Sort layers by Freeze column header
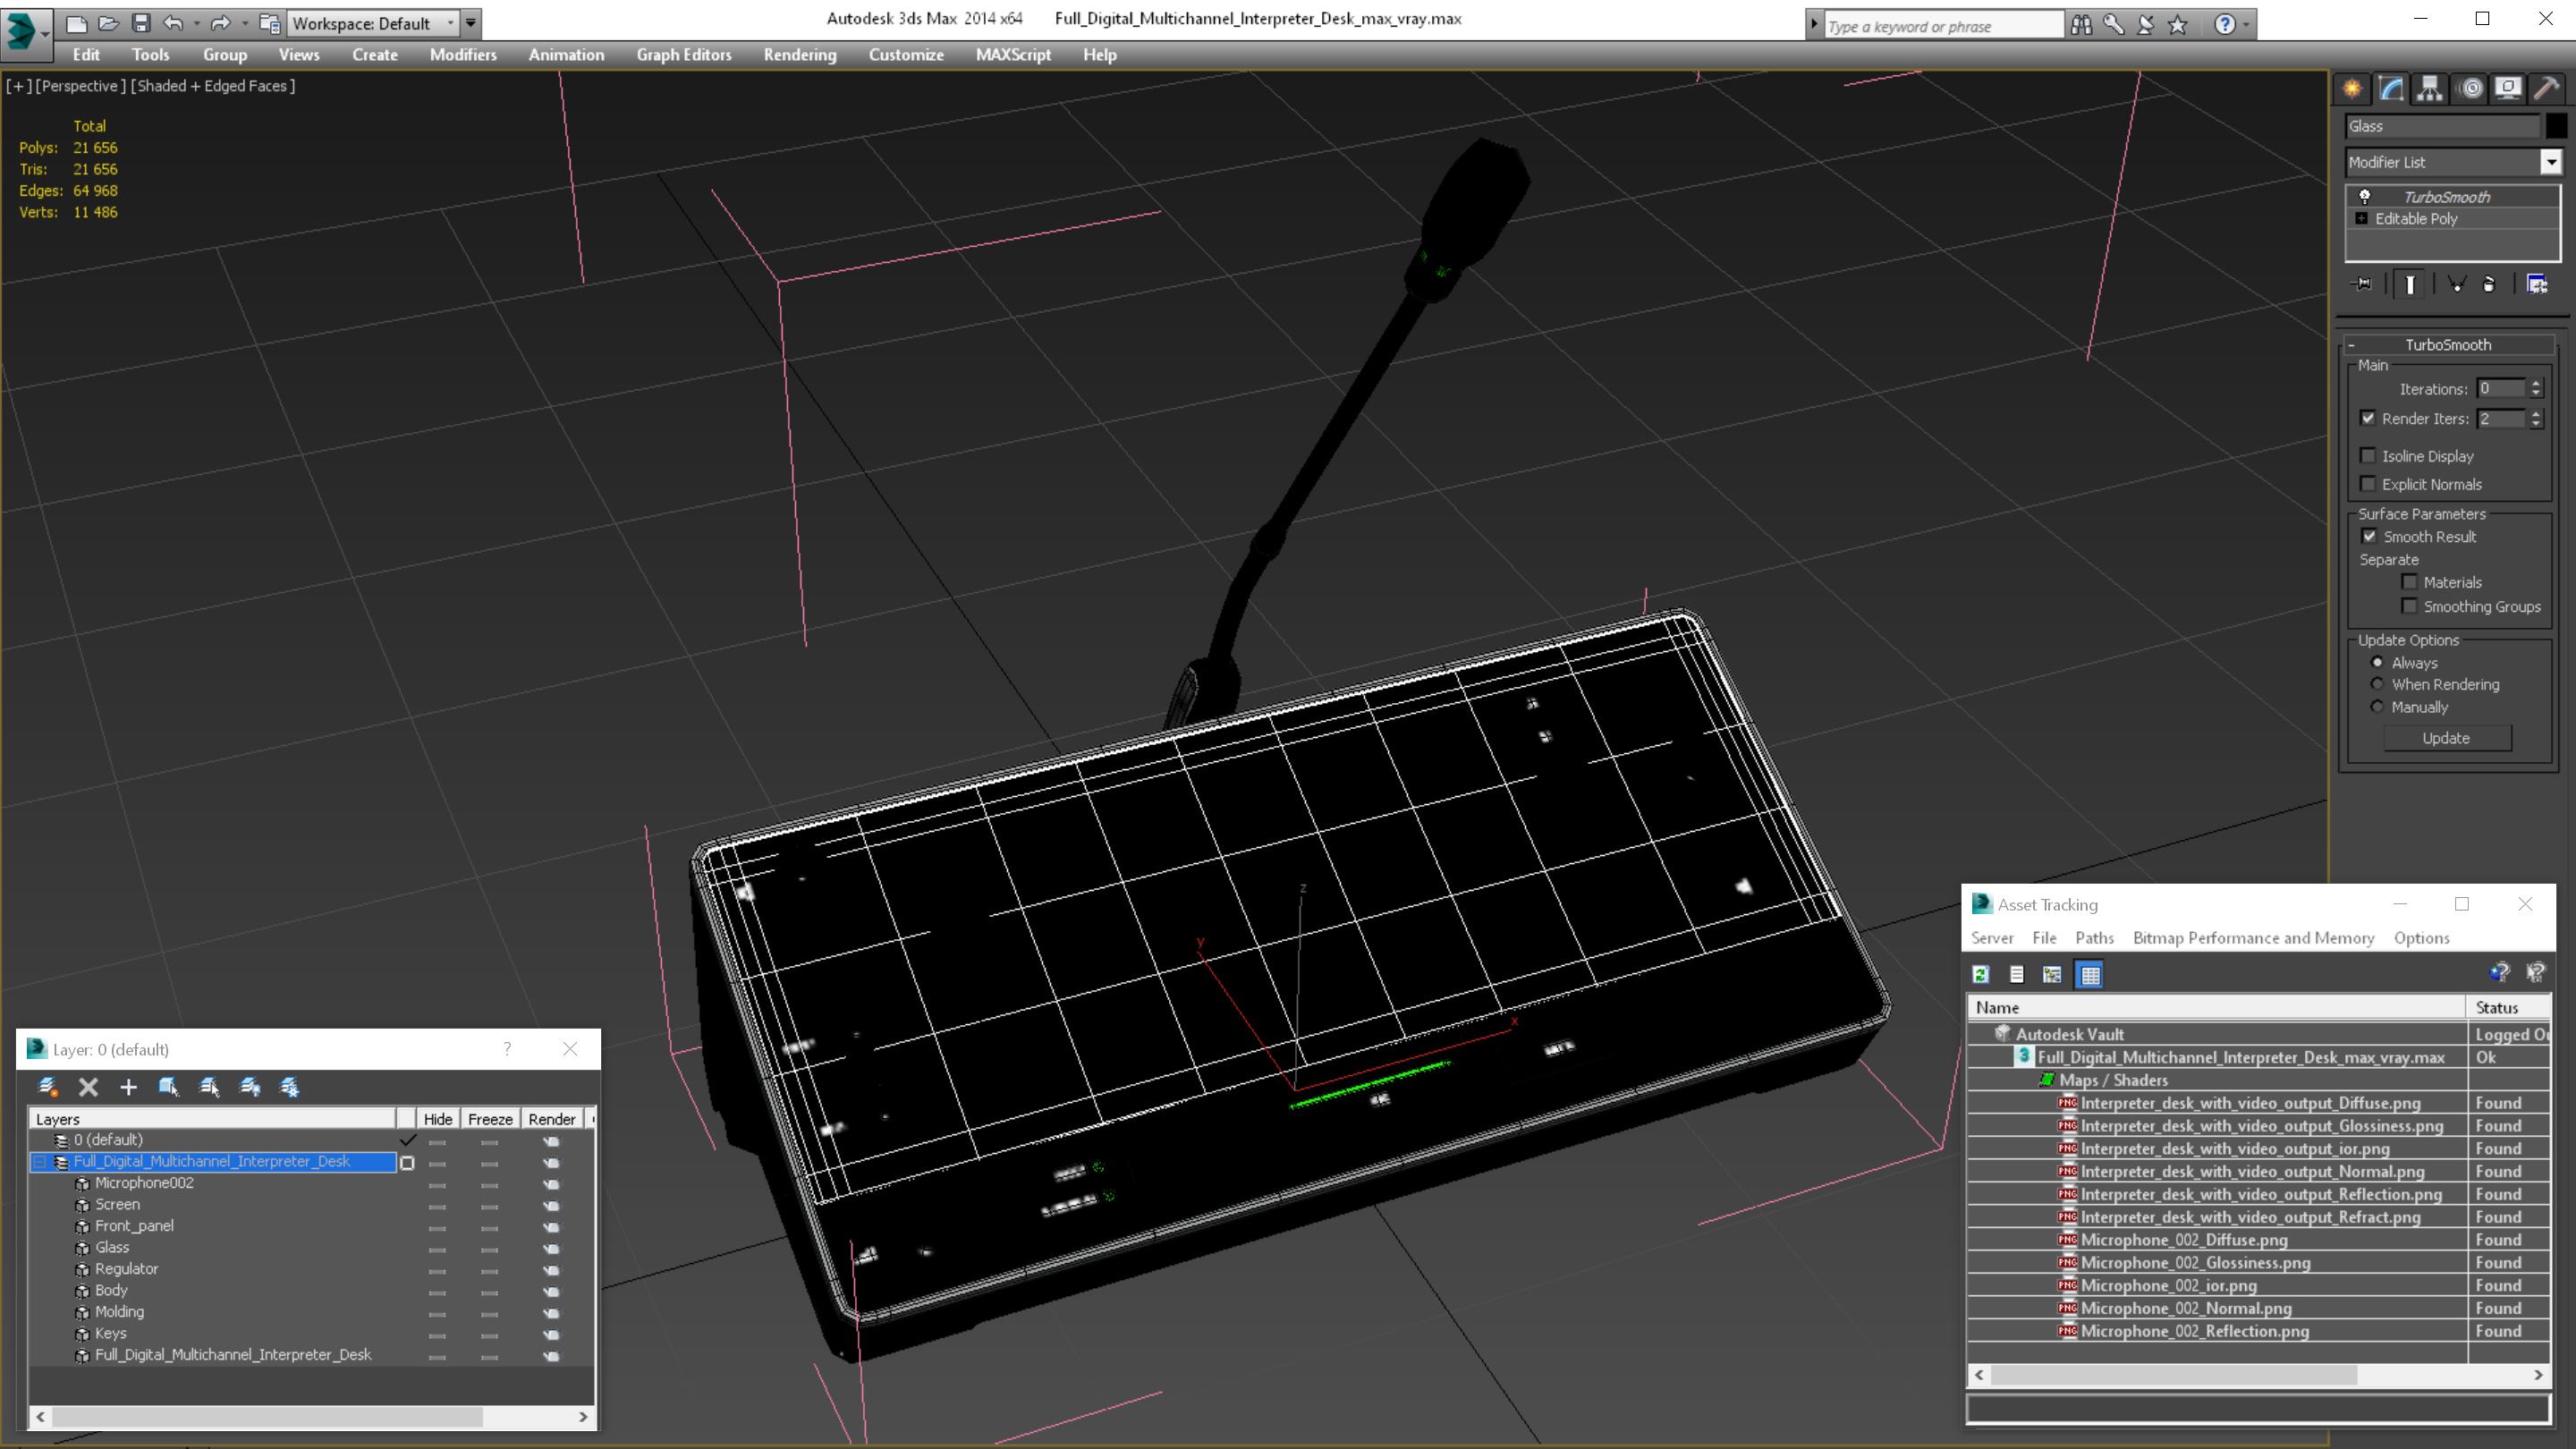Screen dimensions: 2576x1449 coord(490,1119)
